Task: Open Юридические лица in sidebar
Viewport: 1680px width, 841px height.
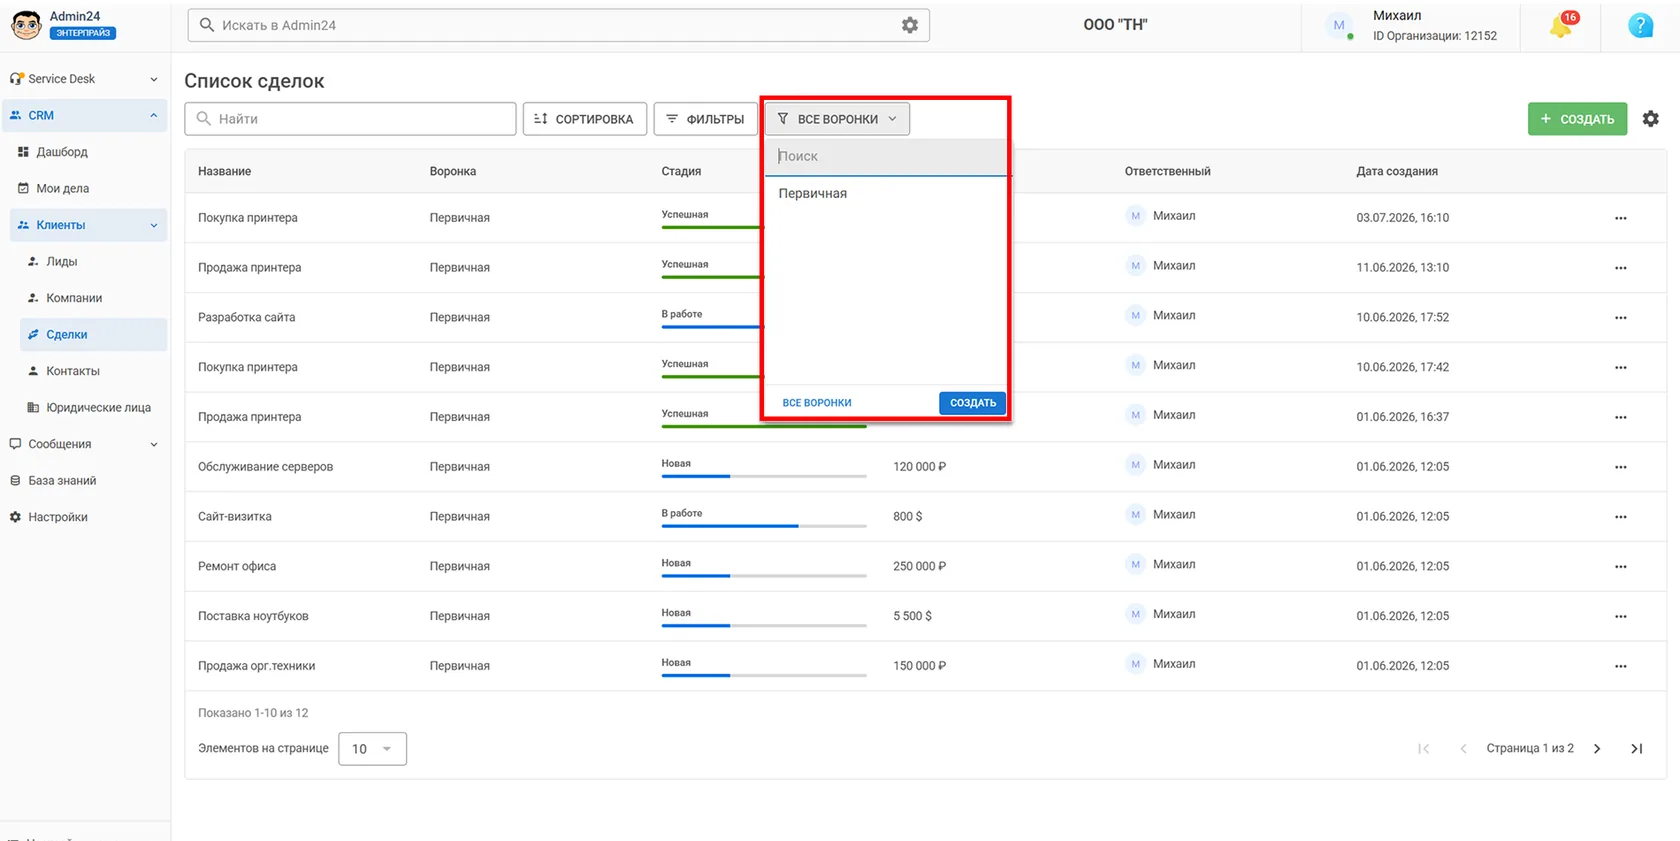Action: [x=93, y=407]
